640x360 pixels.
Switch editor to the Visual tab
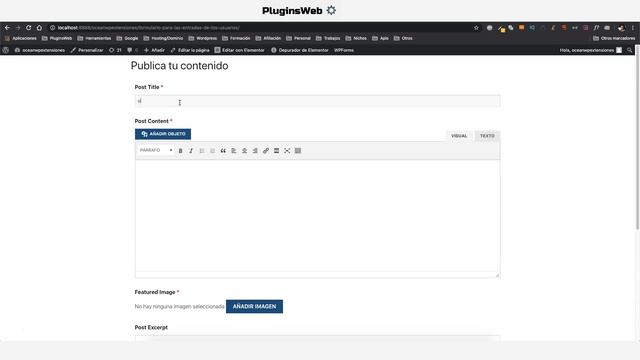[459, 136]
